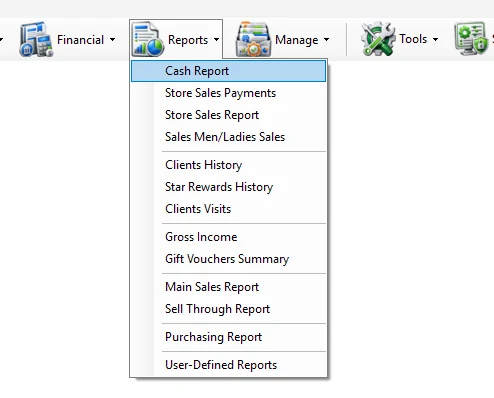Viewport: 494px width, 398px height.
Task: Open the Manage menu label
Action: [x=297, y=40]
